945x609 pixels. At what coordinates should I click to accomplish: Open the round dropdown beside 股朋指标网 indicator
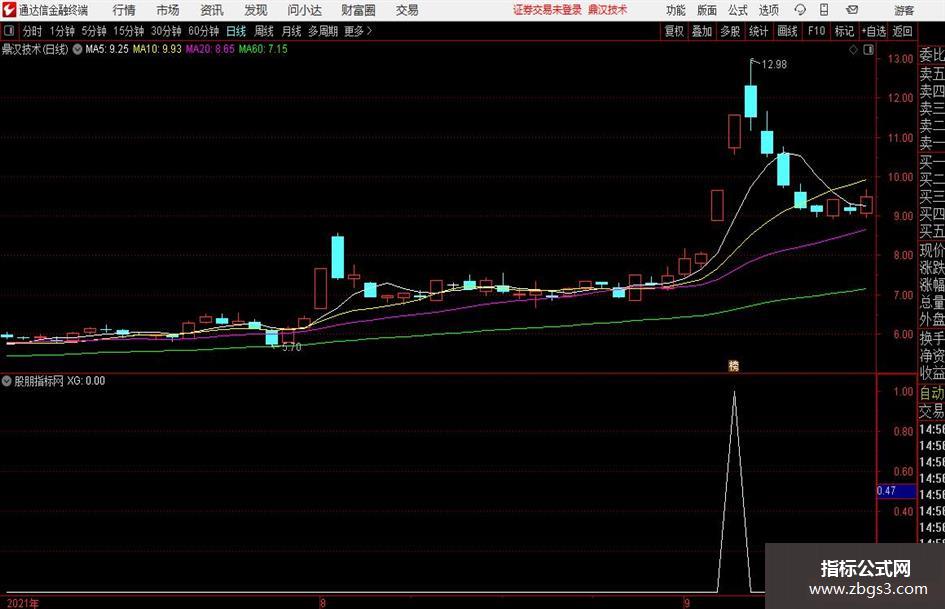coord(7,381)
